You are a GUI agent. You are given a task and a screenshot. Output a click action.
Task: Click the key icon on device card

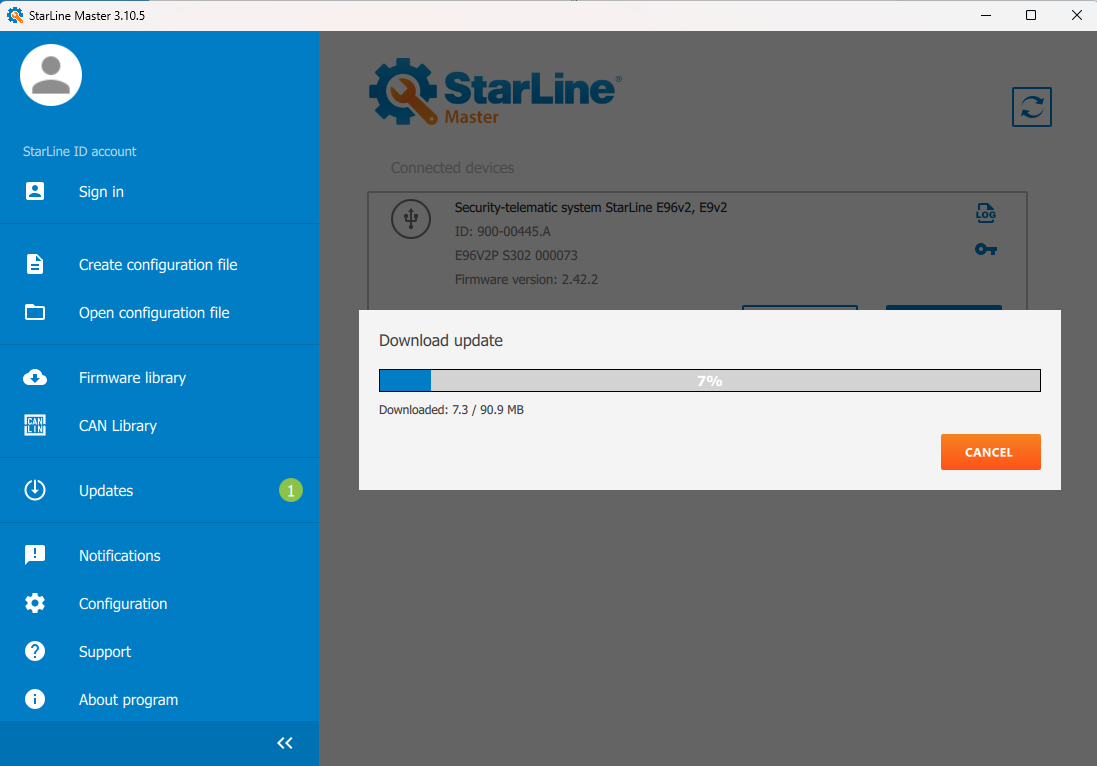click(985, 249)
